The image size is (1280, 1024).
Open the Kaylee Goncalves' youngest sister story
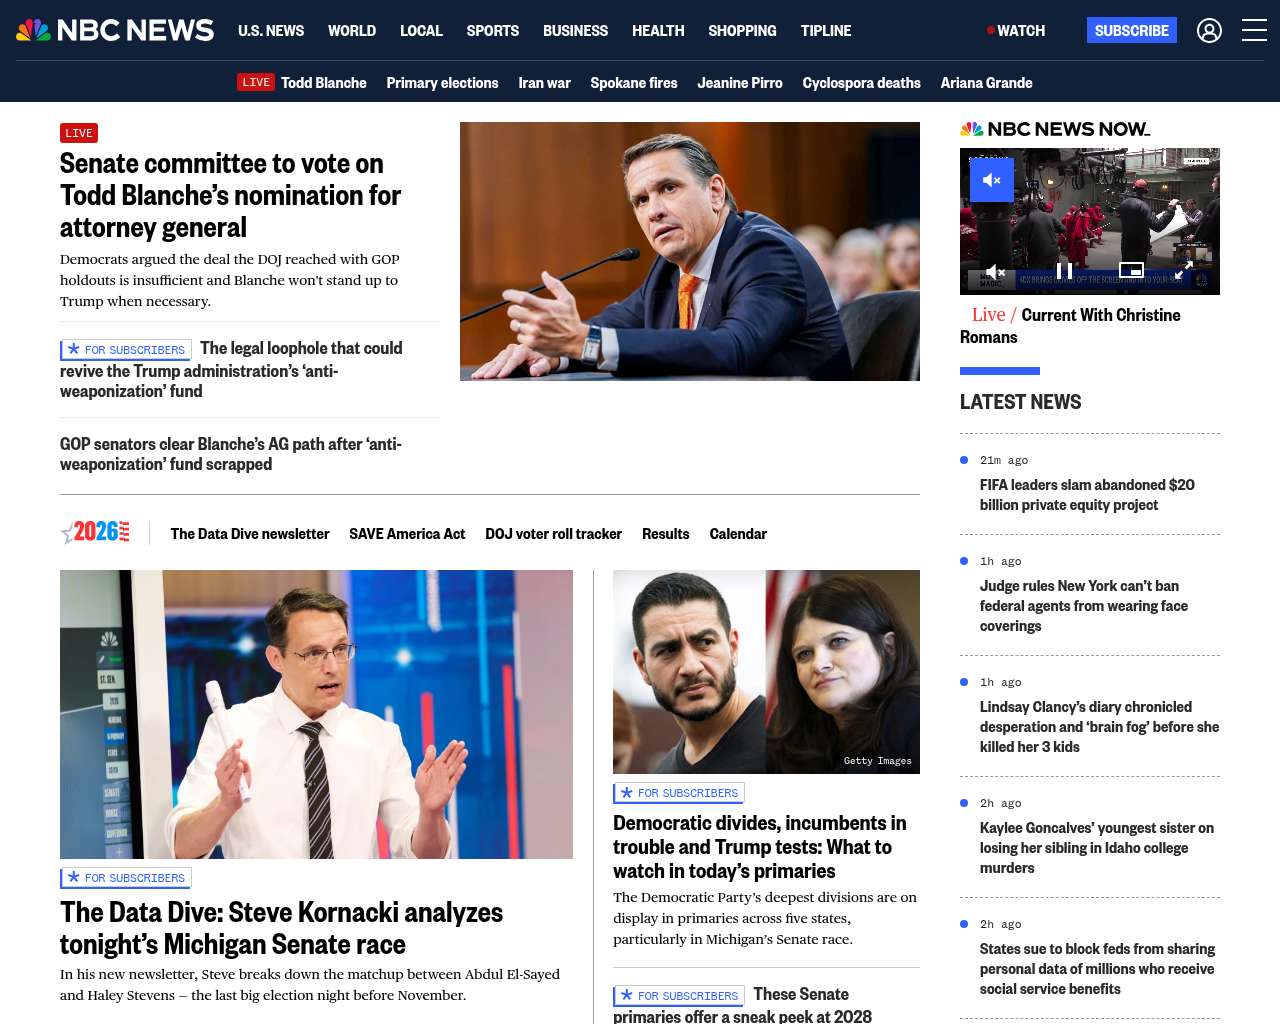pos(1097,848)
